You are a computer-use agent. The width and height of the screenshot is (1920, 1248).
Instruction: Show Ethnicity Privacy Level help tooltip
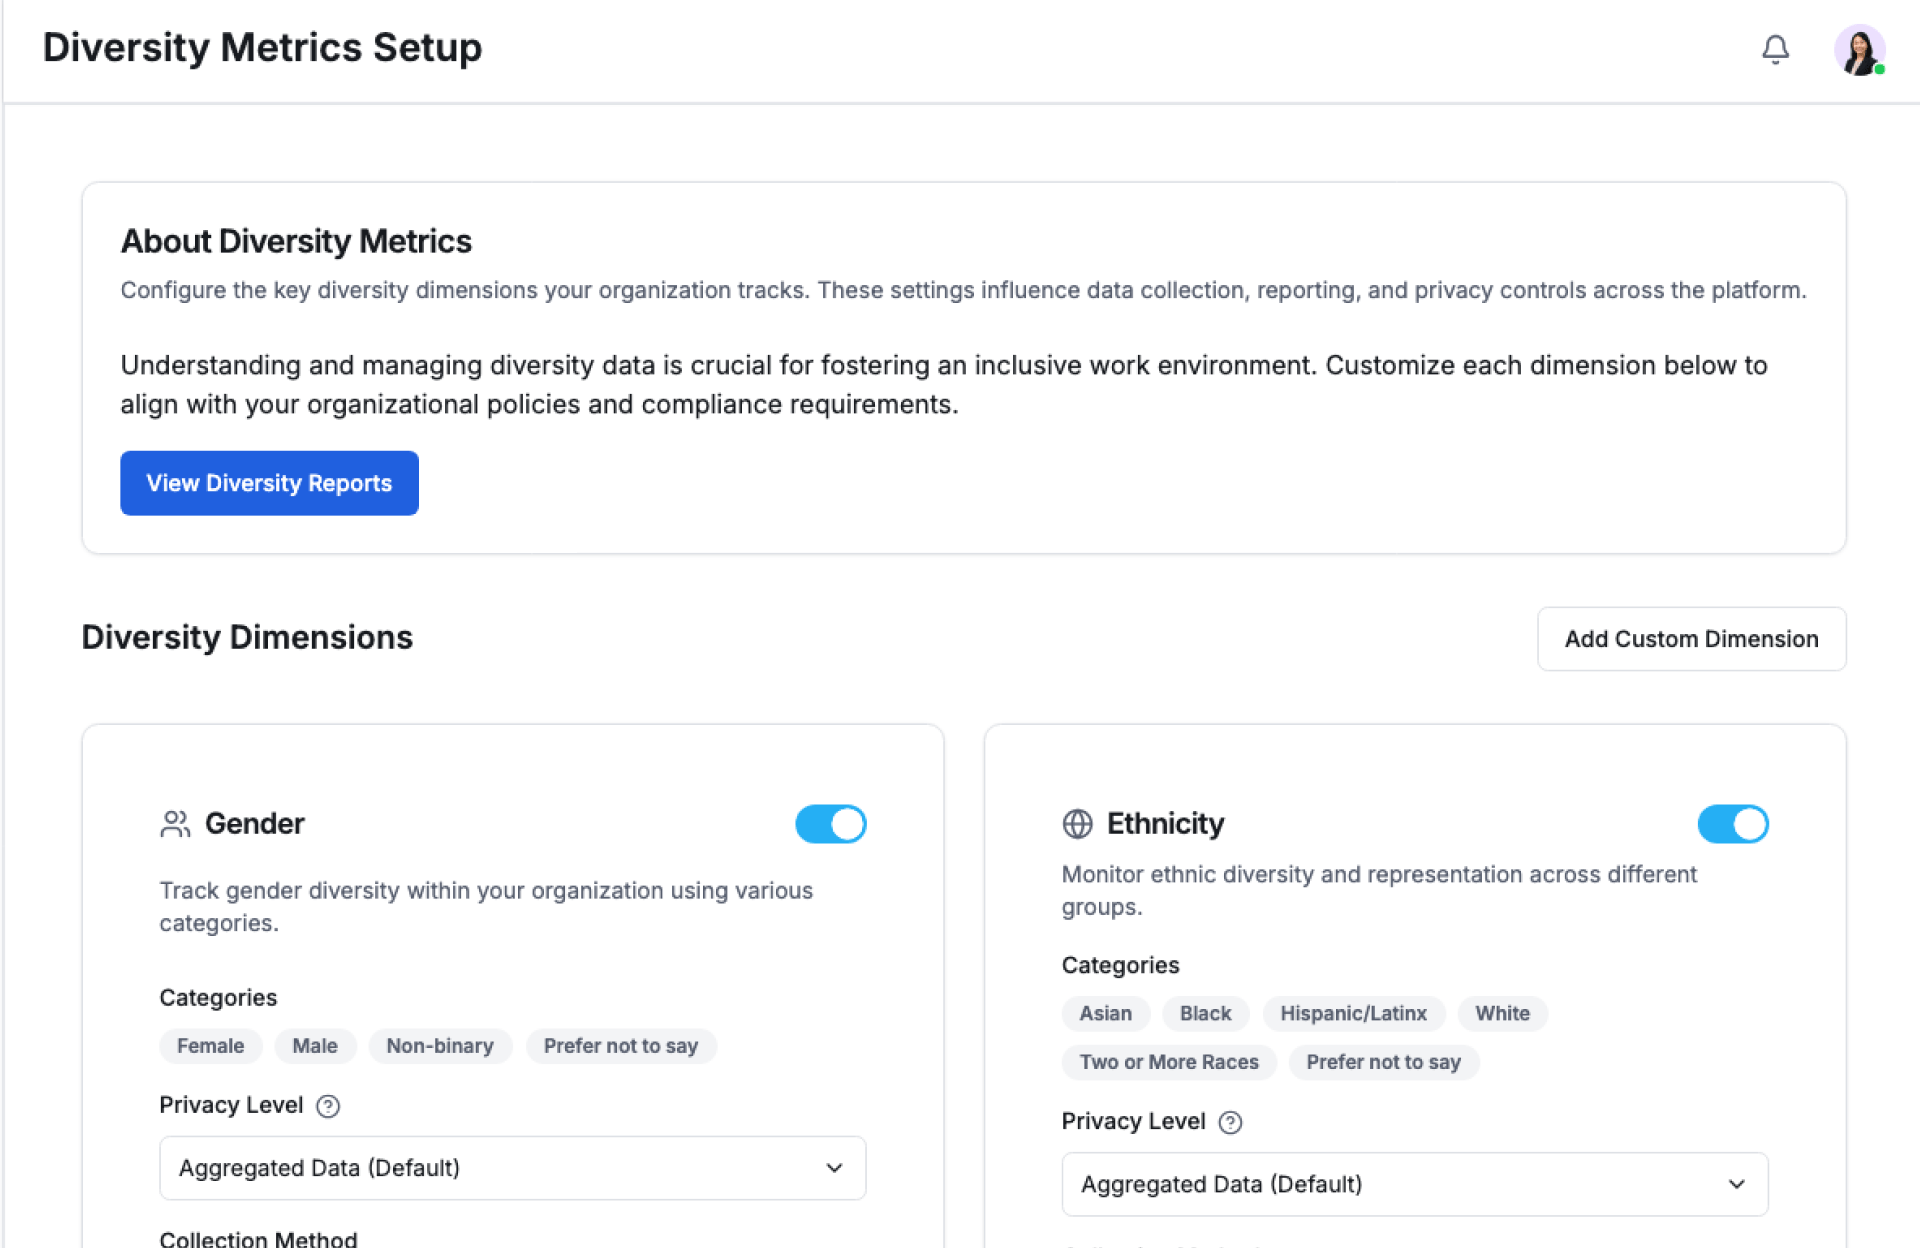click(1230, 1122)
